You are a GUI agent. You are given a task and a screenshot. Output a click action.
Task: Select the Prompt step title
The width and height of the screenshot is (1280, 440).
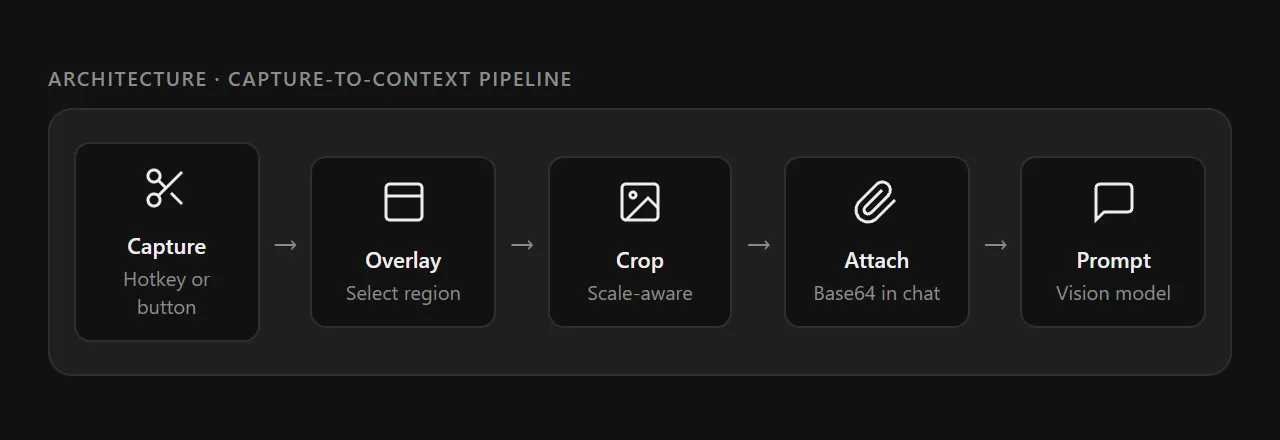[1113, 260]
